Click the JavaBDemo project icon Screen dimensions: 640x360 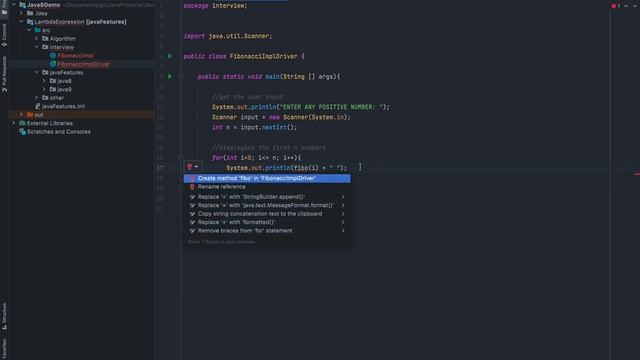[x=22, y=5]
